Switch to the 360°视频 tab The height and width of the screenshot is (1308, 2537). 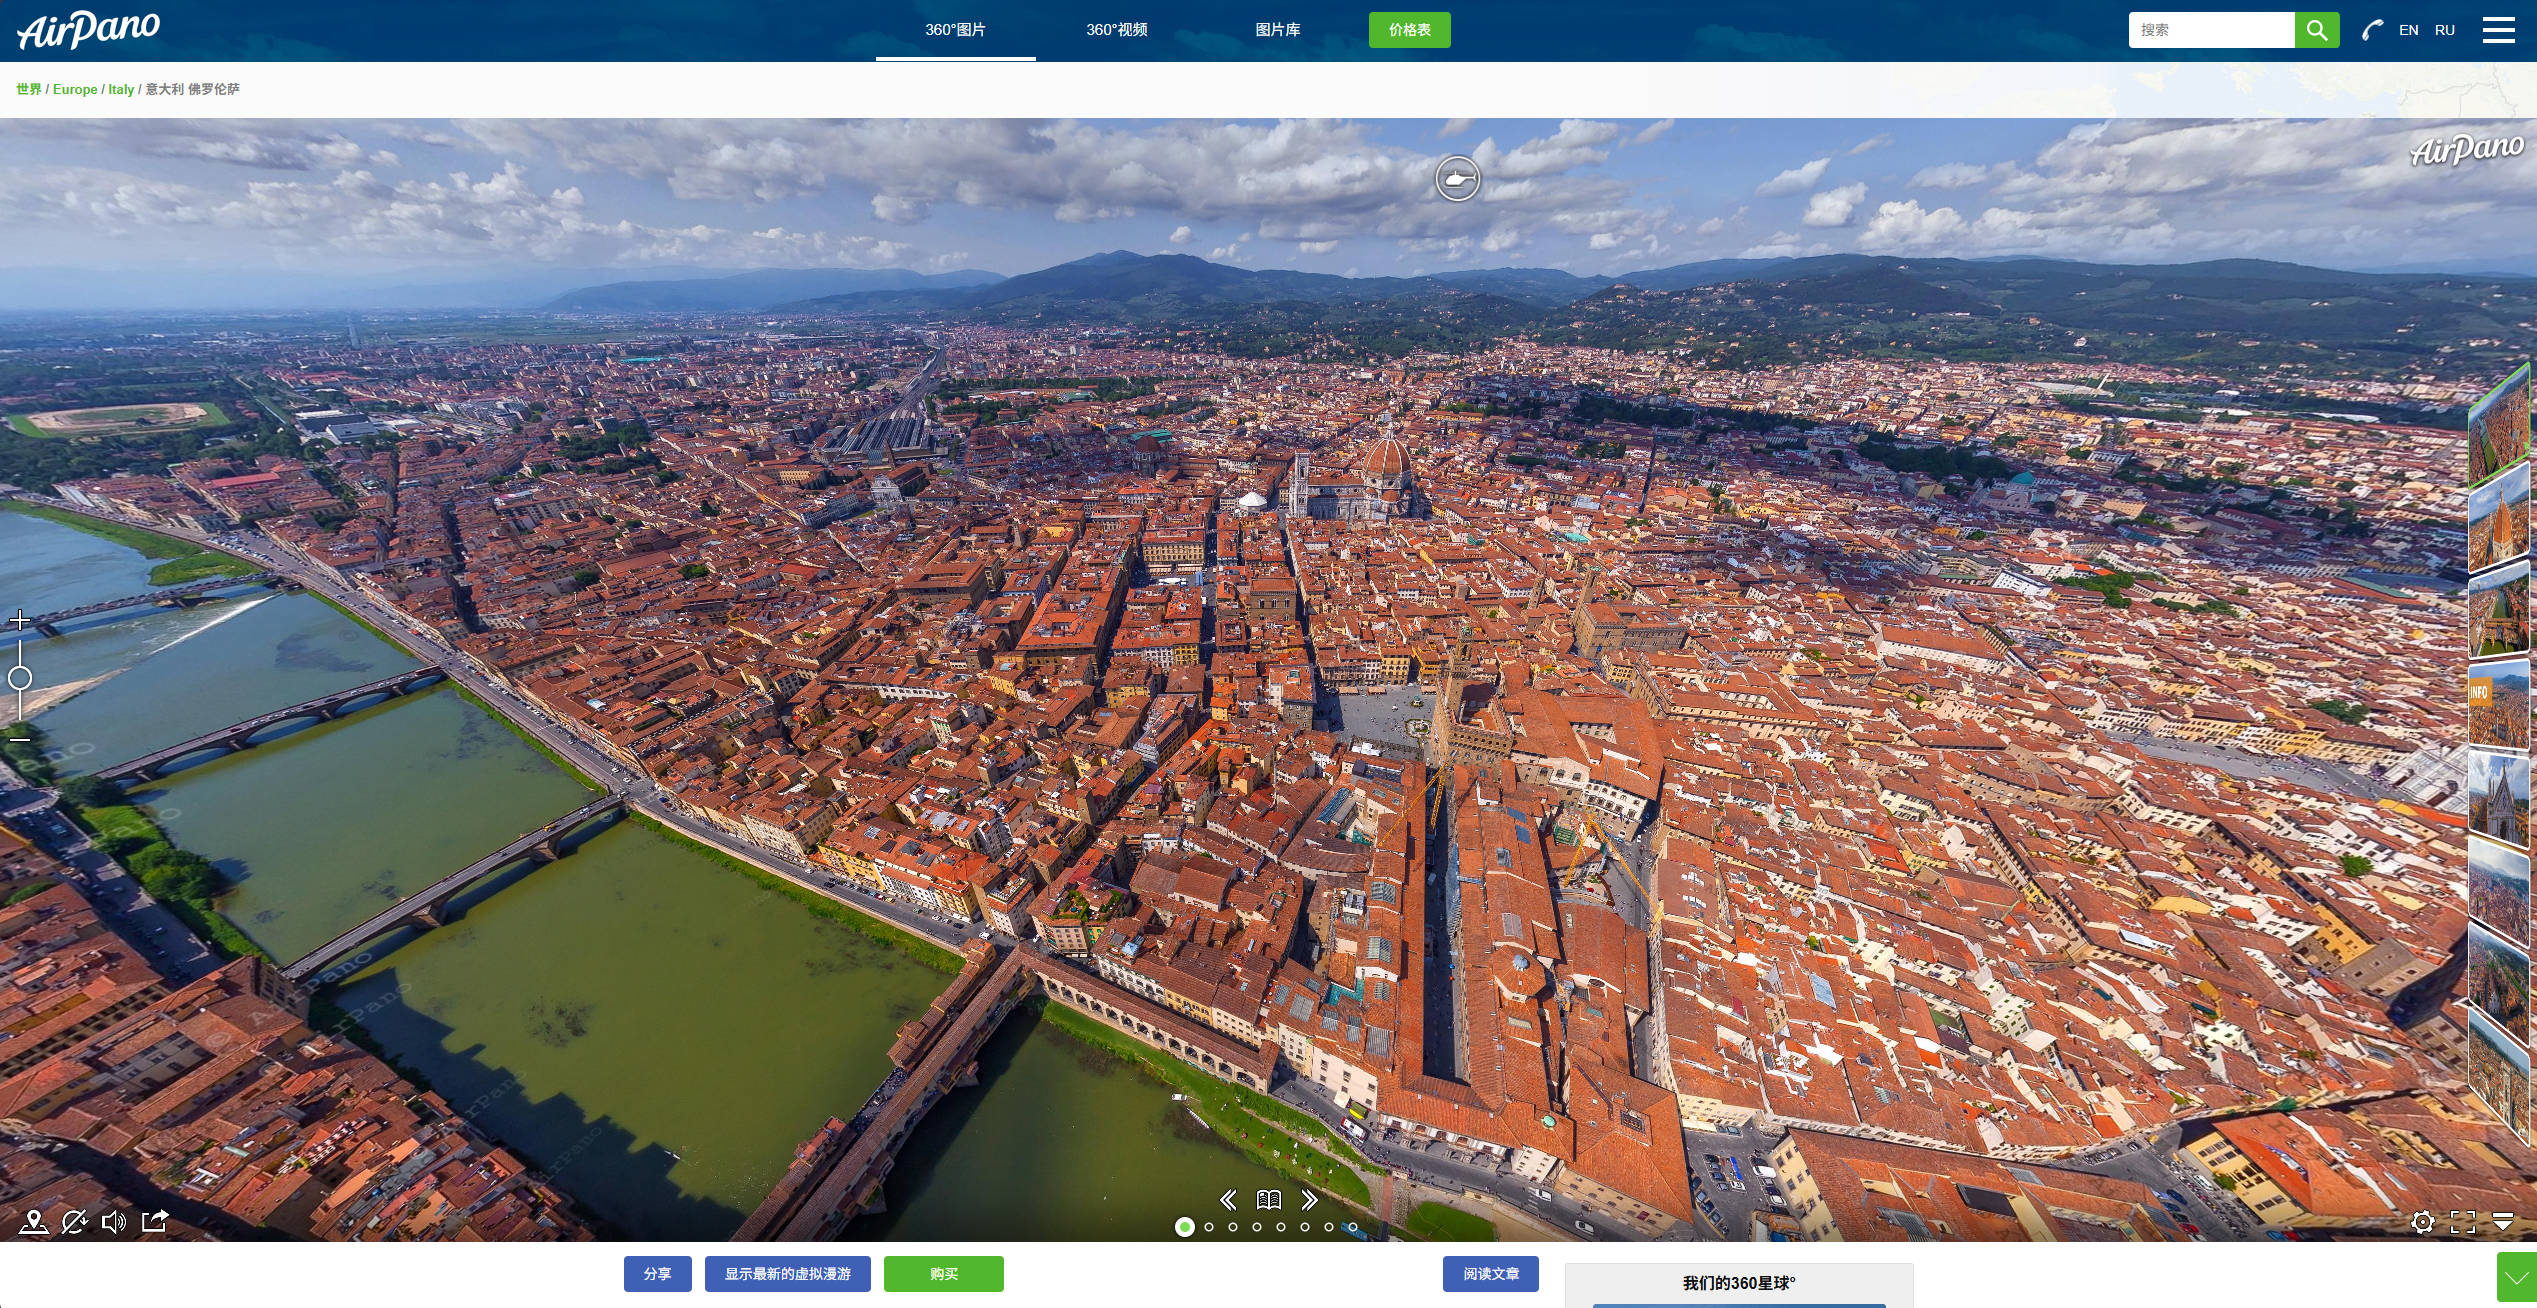1116,30
